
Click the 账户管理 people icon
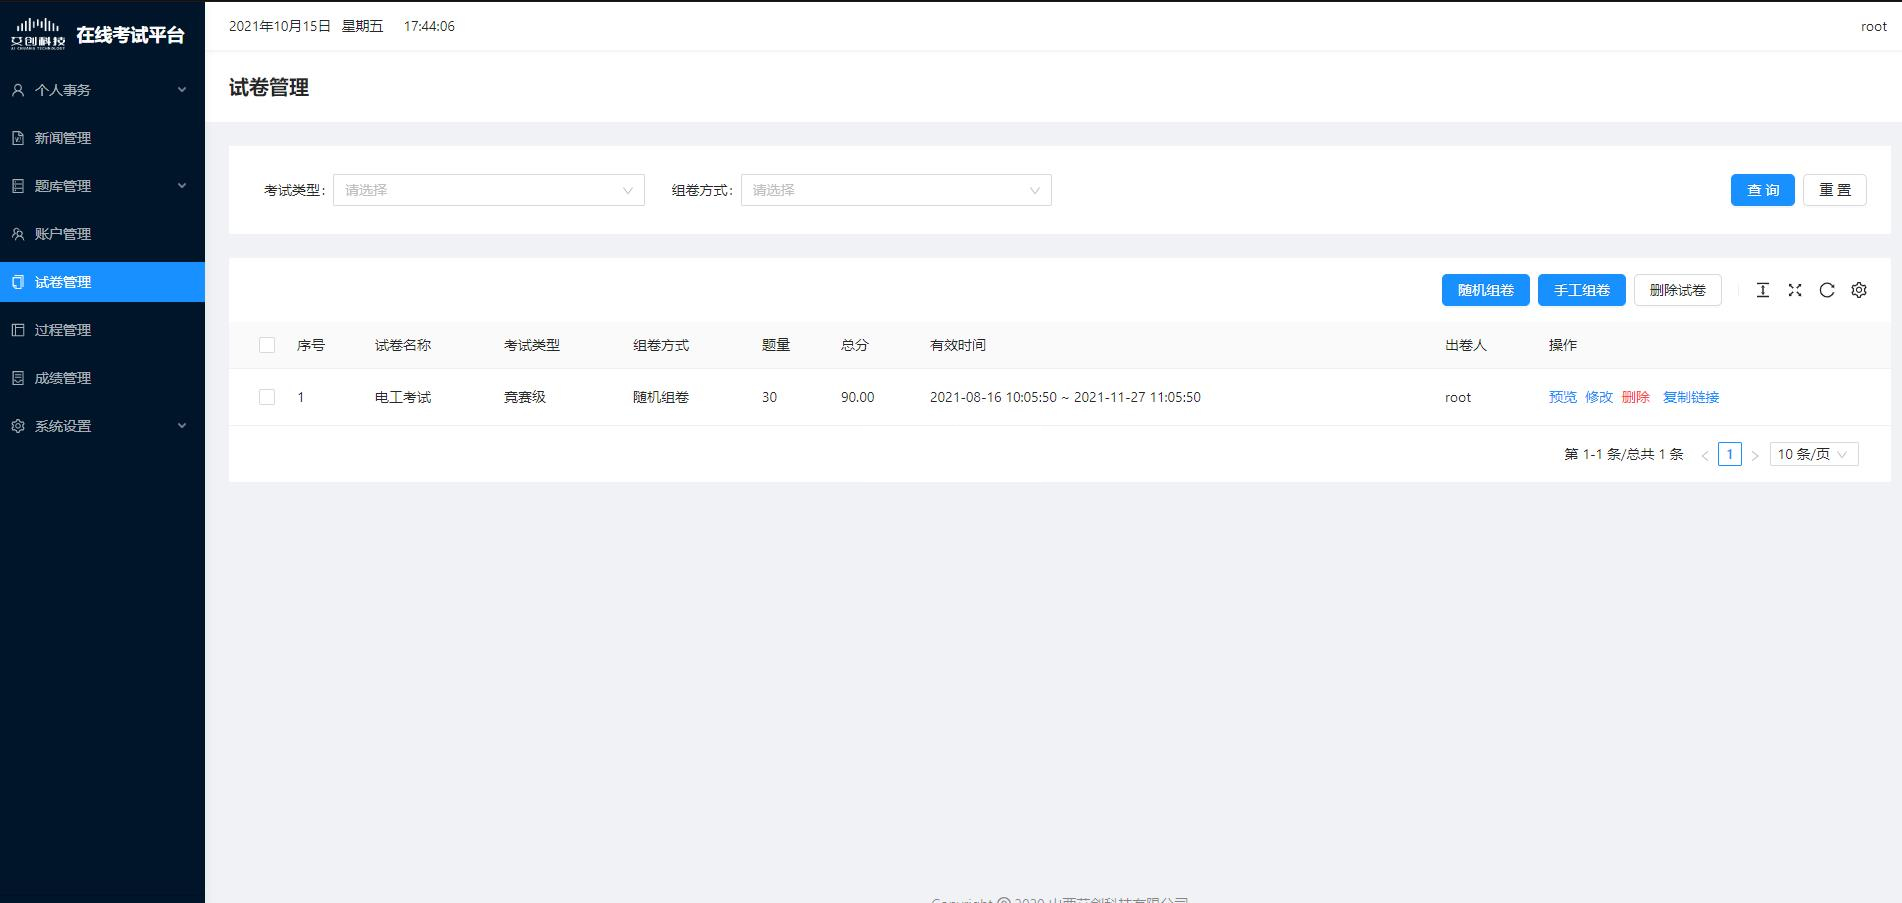click(18, 234)
